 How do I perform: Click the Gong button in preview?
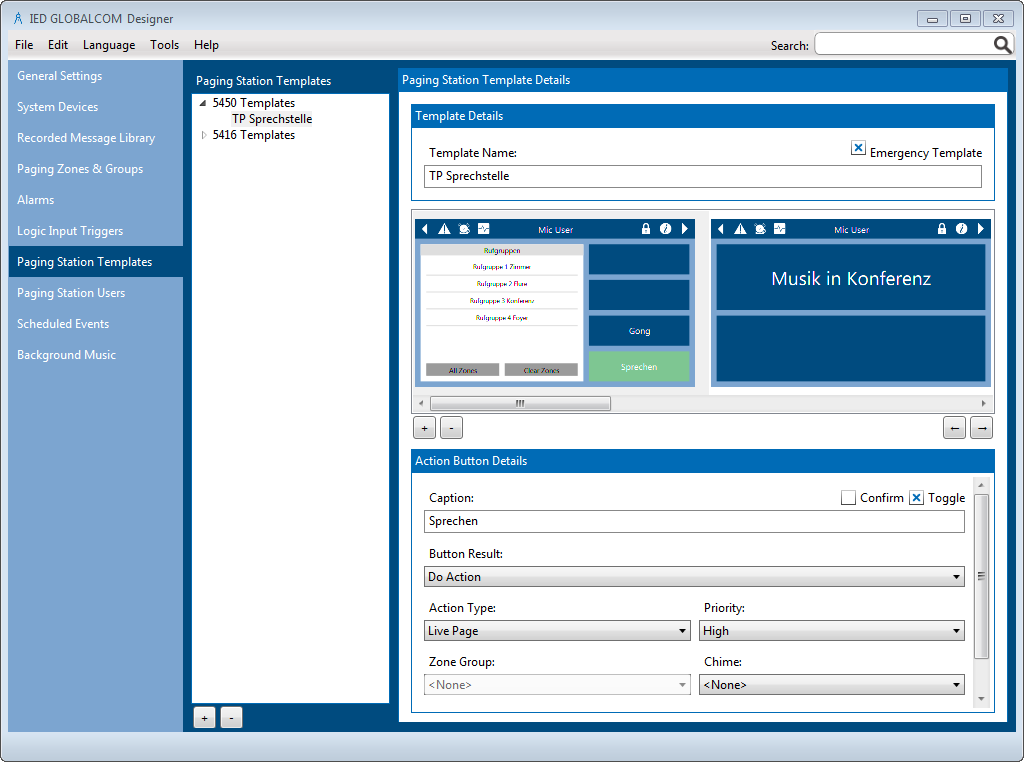pyautogui.click(x=639, y=331)
